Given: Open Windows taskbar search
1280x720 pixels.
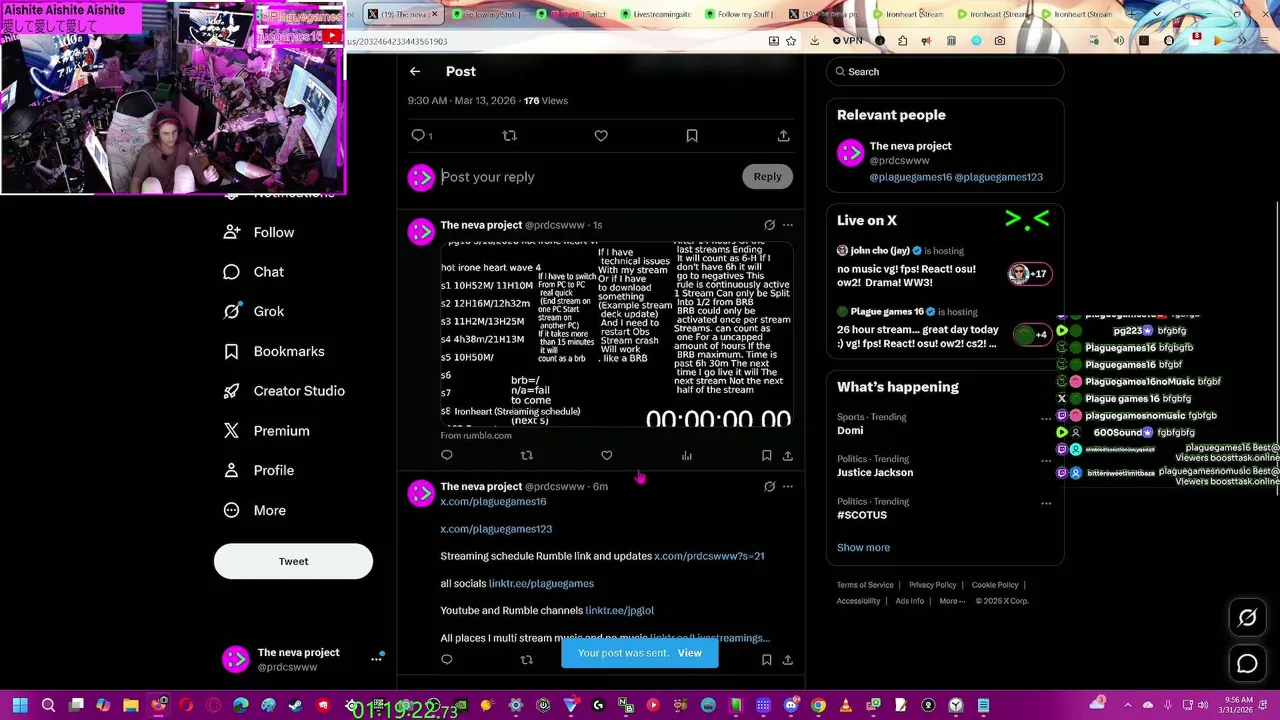Looking at the screenshot, I should coord(48,706).
